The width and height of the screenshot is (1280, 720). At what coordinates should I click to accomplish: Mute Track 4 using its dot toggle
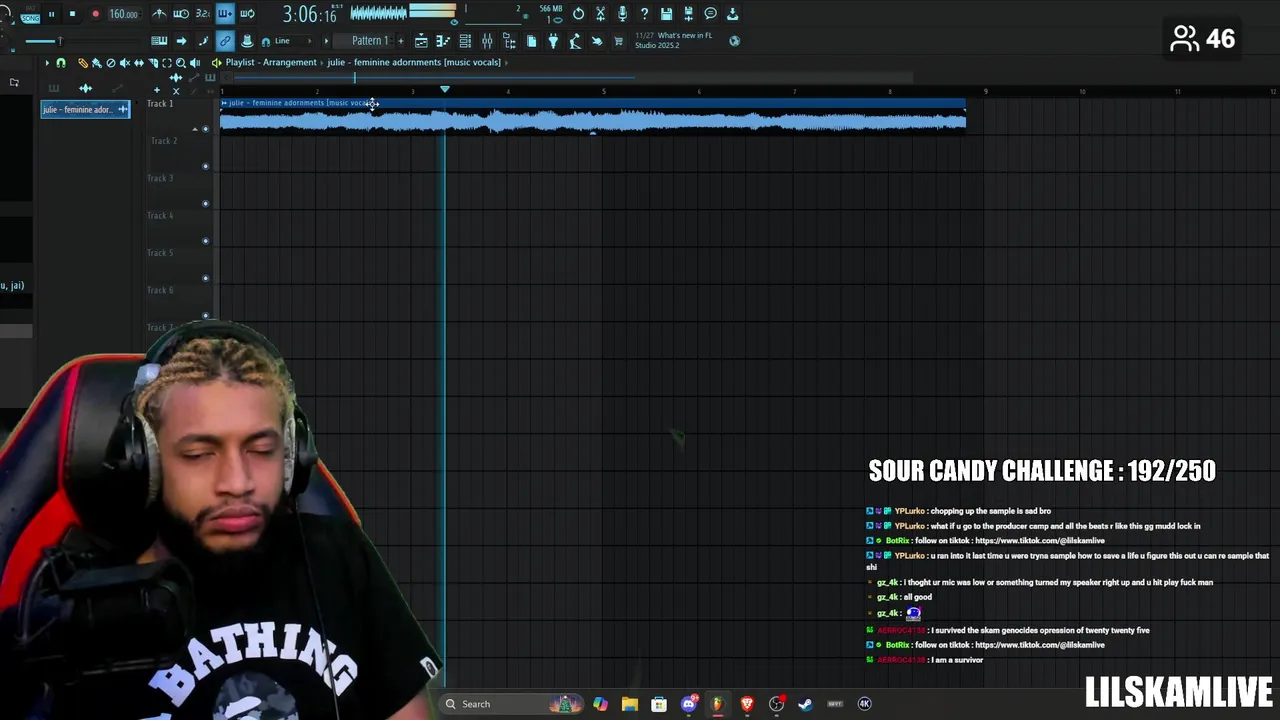(x=206, y=240)
